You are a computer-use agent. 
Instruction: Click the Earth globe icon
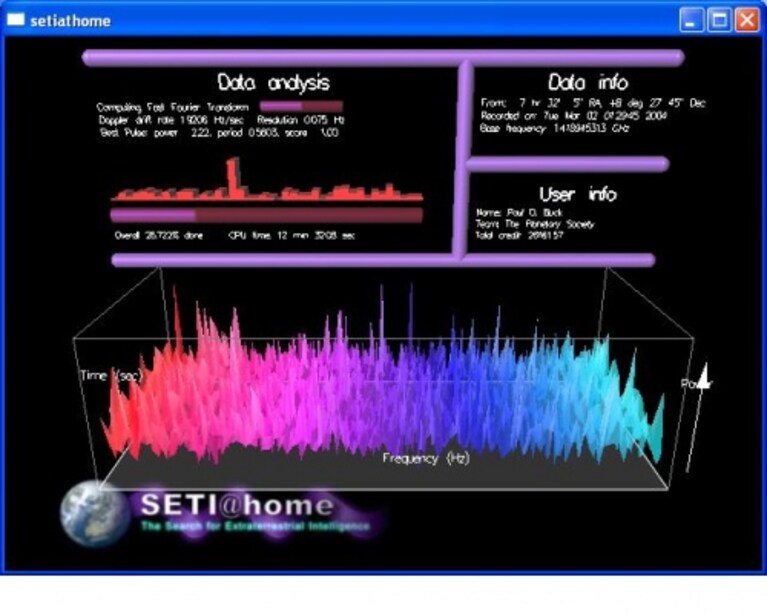click(94, 513)
